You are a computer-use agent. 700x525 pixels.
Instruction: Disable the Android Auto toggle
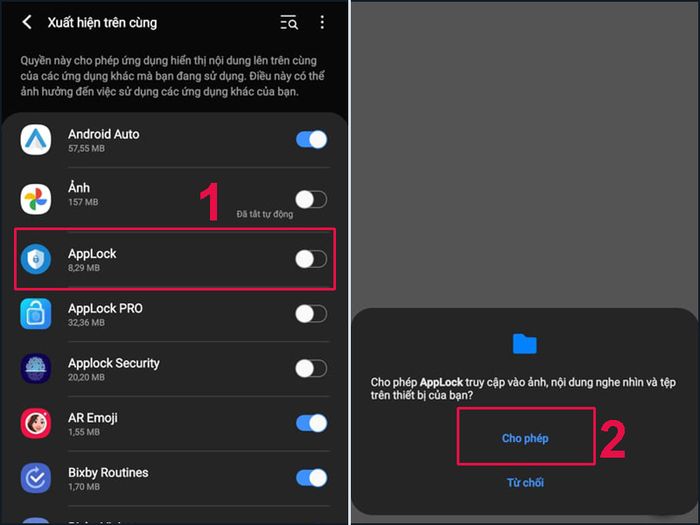point(312,140)
